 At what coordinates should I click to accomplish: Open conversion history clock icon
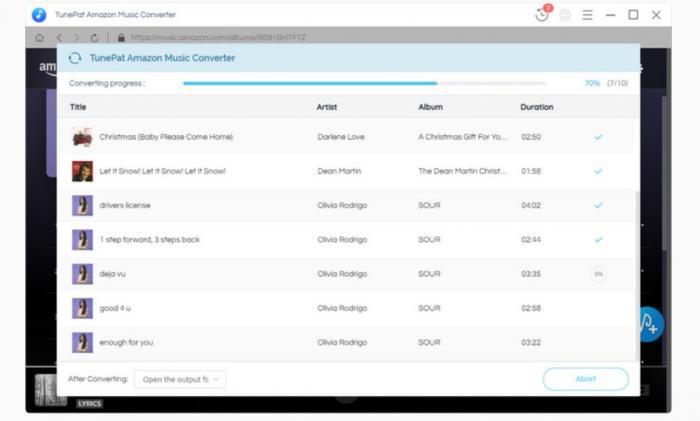(542, 15)
